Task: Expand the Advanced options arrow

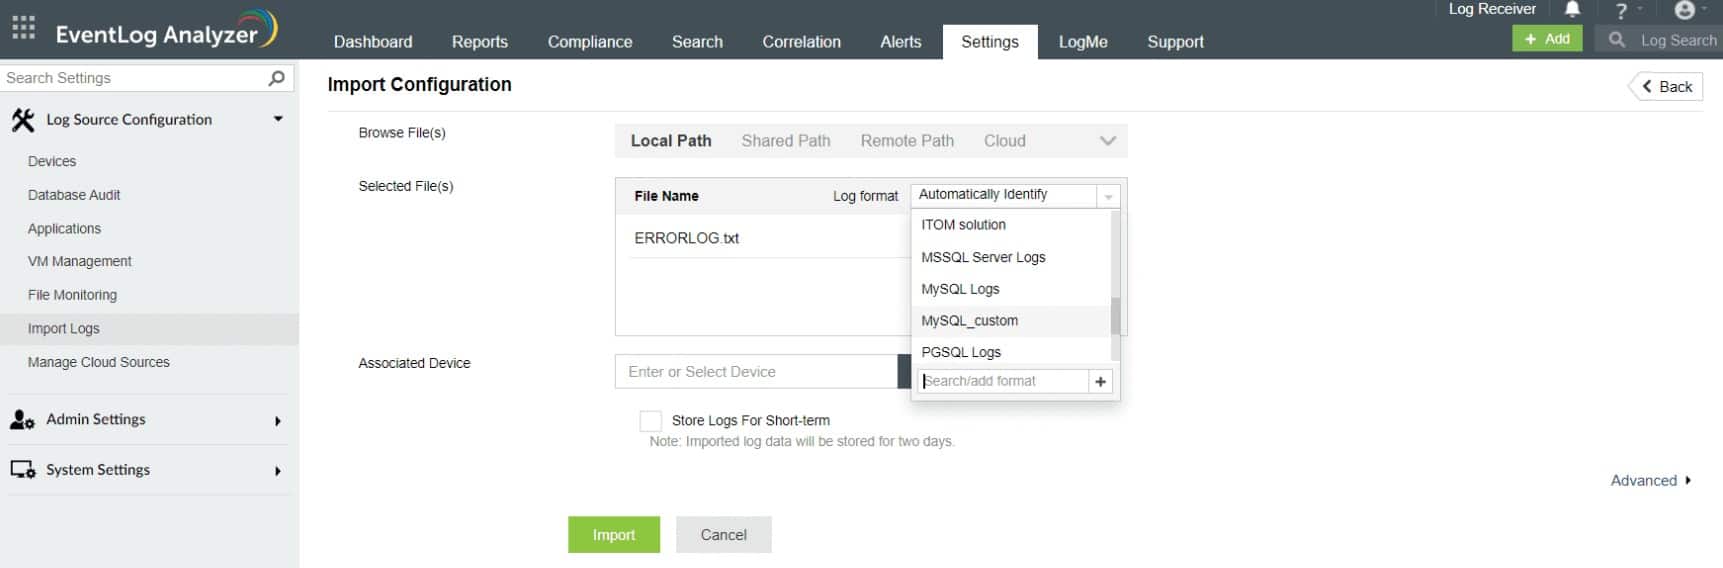Action: [1688, 481]
